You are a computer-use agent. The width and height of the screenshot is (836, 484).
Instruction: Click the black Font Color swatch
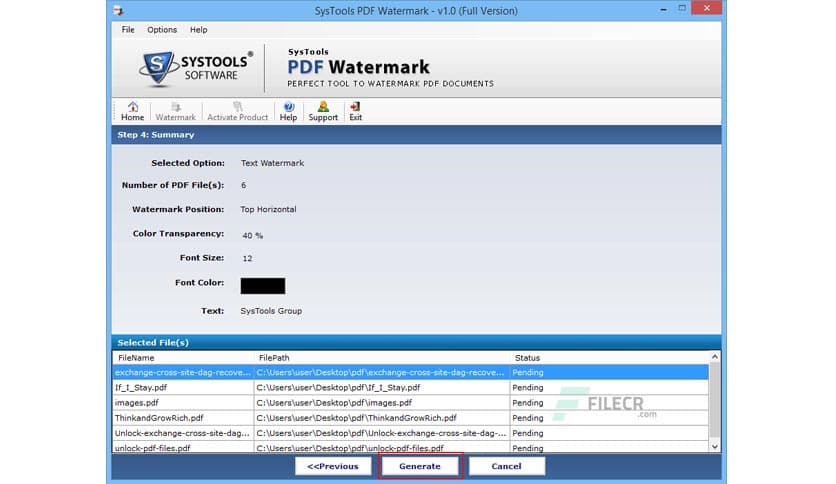point(263,286)
